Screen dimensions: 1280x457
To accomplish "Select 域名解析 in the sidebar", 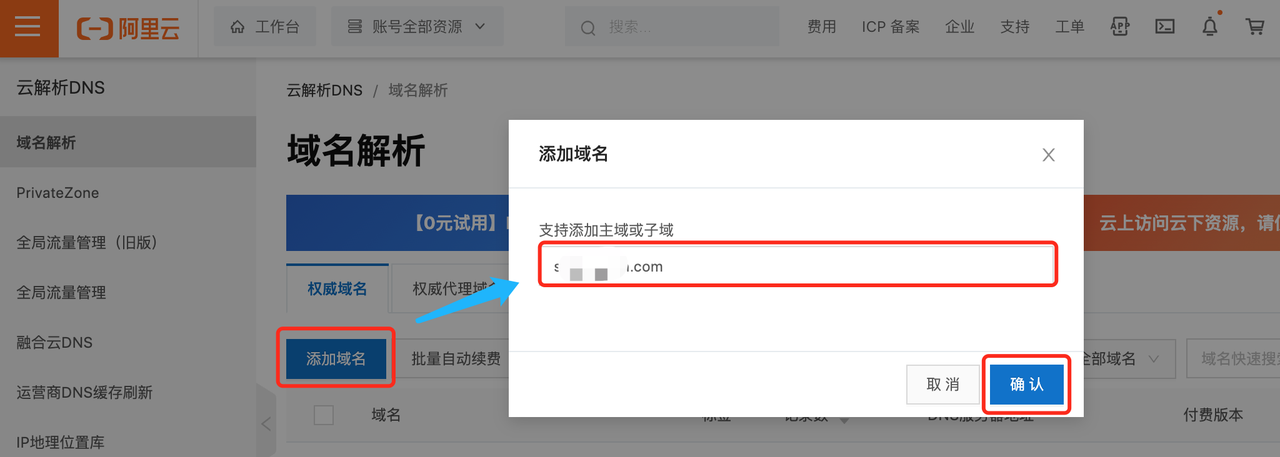I will (x=46, y=143).
